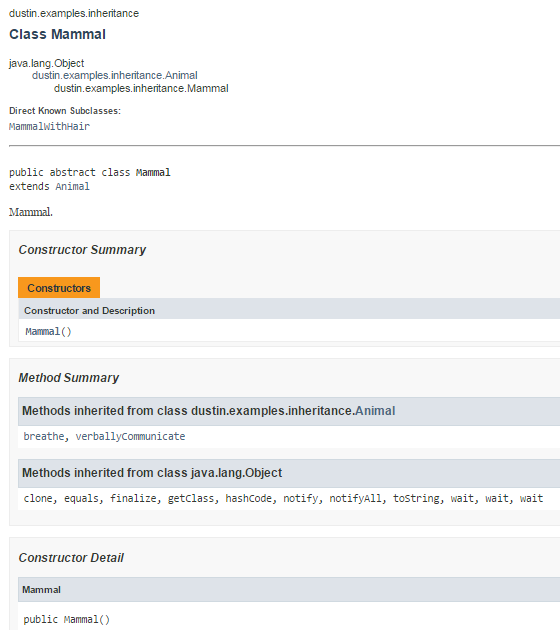Select the orange Constructors tab
This screenshot has width=560, height=630.
click(59, 288)
